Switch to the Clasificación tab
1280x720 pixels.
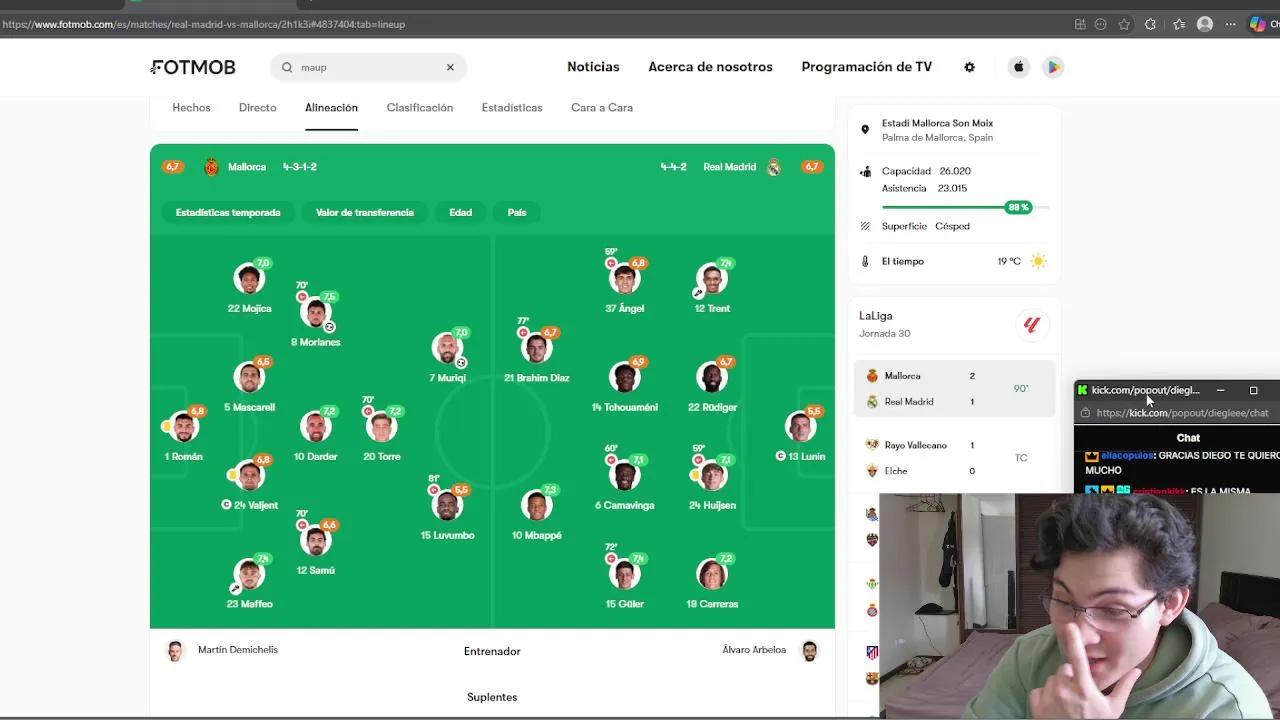coord(420,108)
